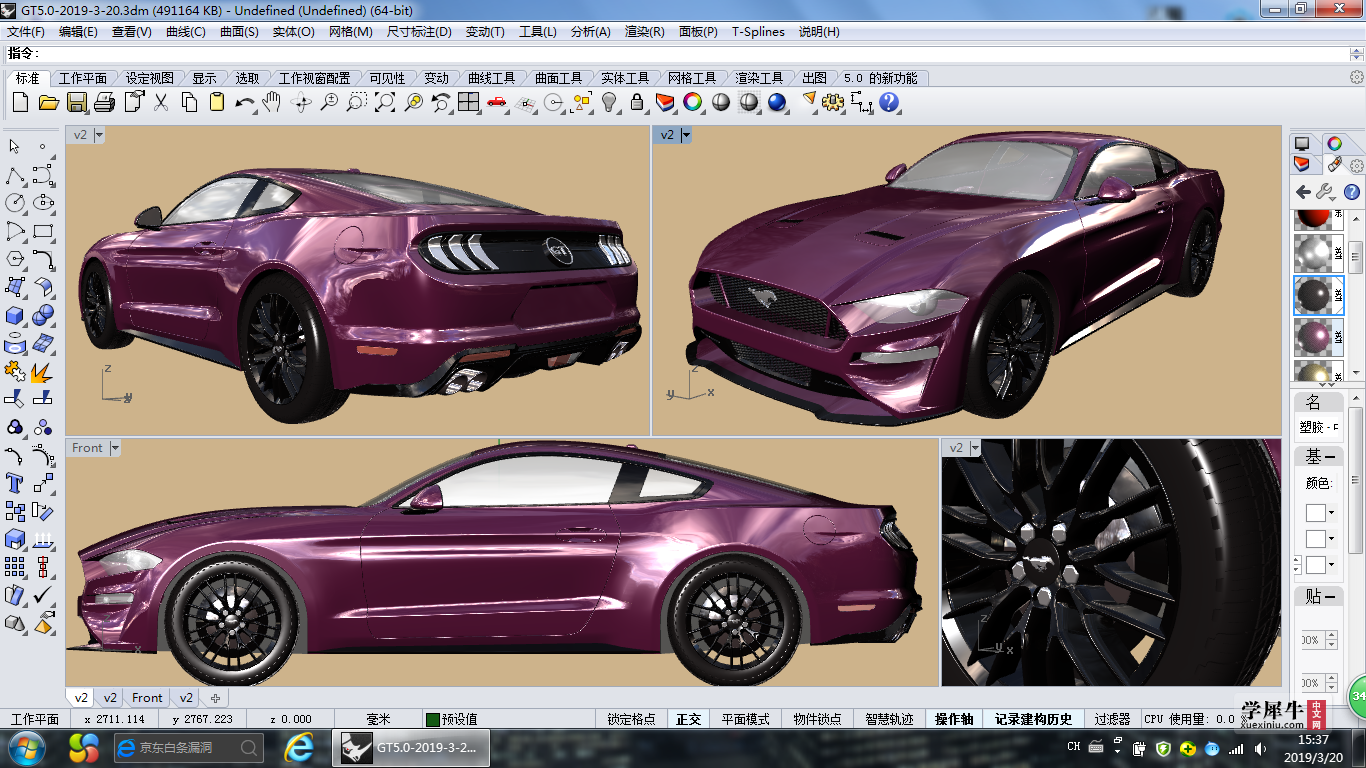The image size is (1366, 768).
Task: Open the 曲面(S) menu
Action: click(x=239, y=32)
